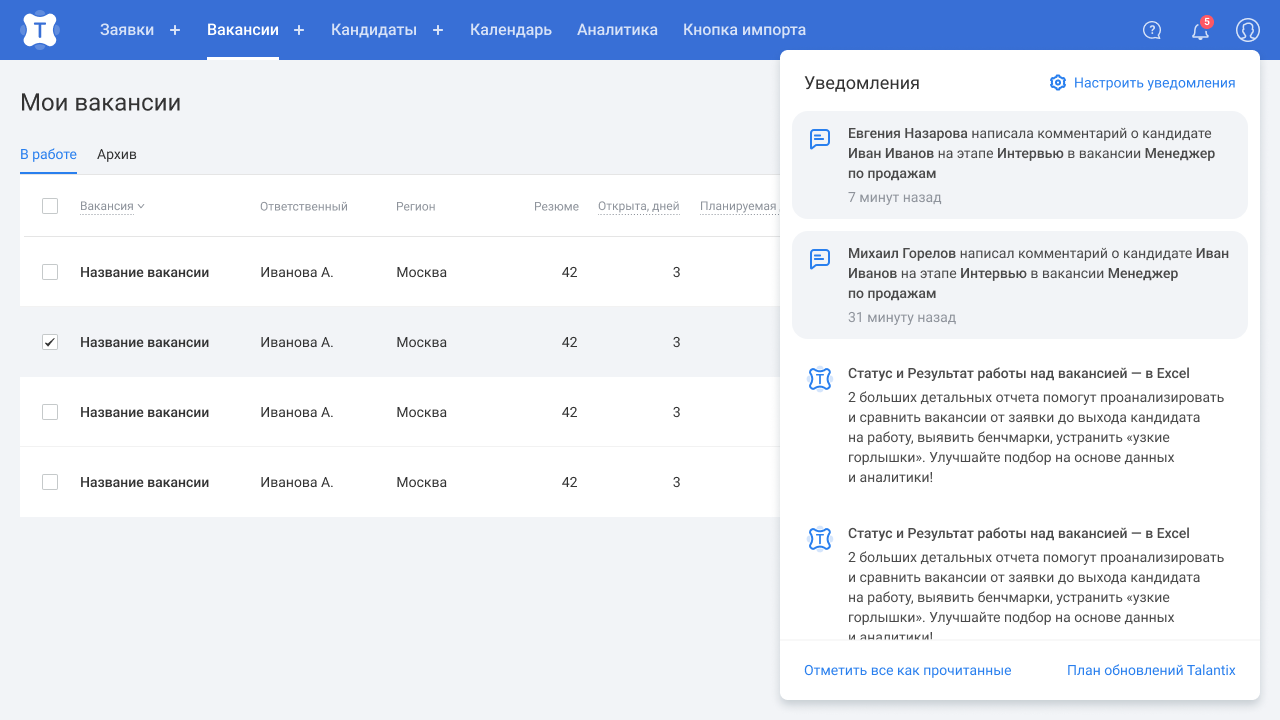Viewport: 1280px width, 720px height.
Task: Click comment icon in Михаил Горелов notification
Action: (820, 259)
